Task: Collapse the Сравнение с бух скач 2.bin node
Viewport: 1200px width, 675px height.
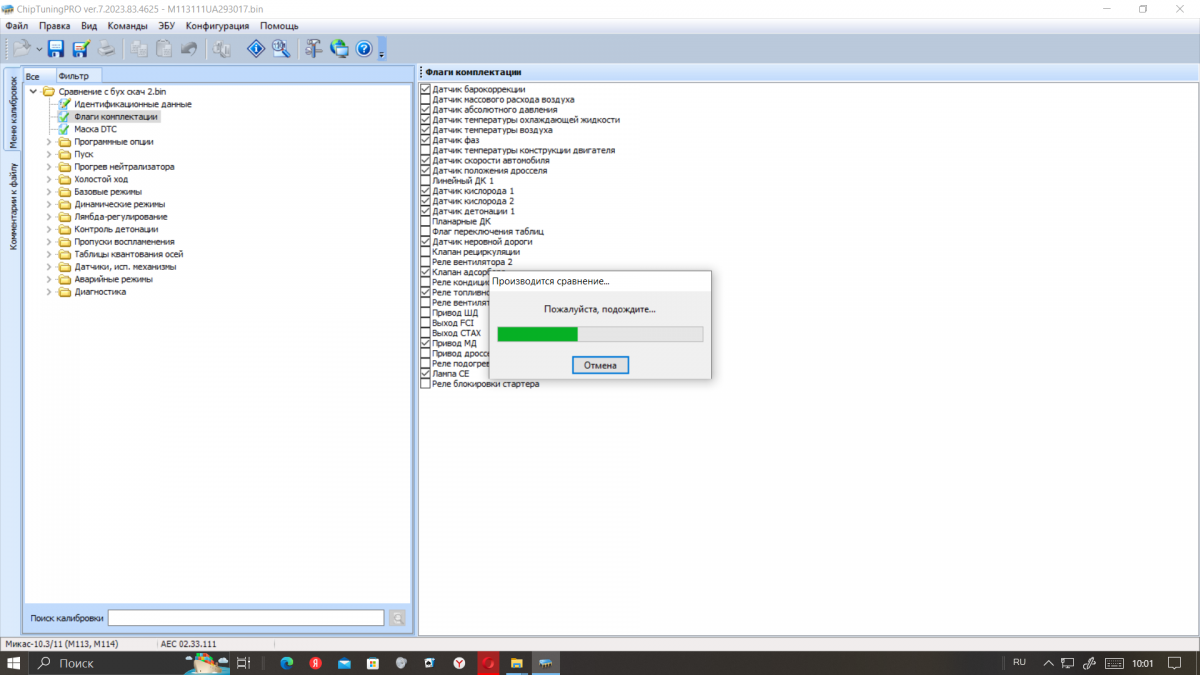Action: tap(34, 92)
